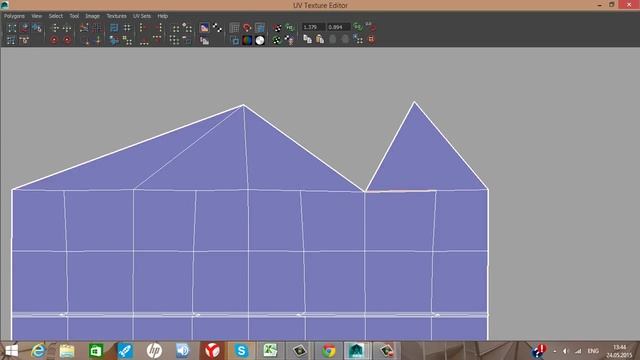This screenshot has height=360, width=640.
Task: Toggle dim image display
Action: click(x=204, y=40)
